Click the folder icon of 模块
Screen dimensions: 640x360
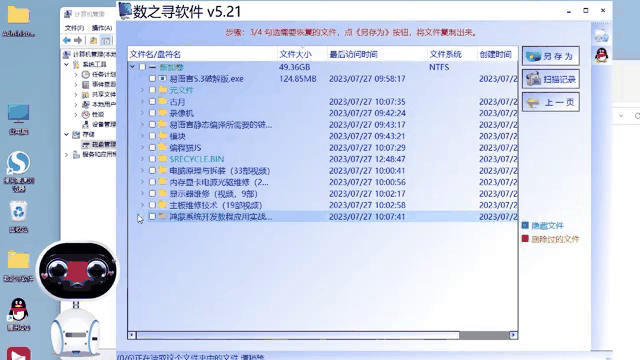tap(162, 136)
